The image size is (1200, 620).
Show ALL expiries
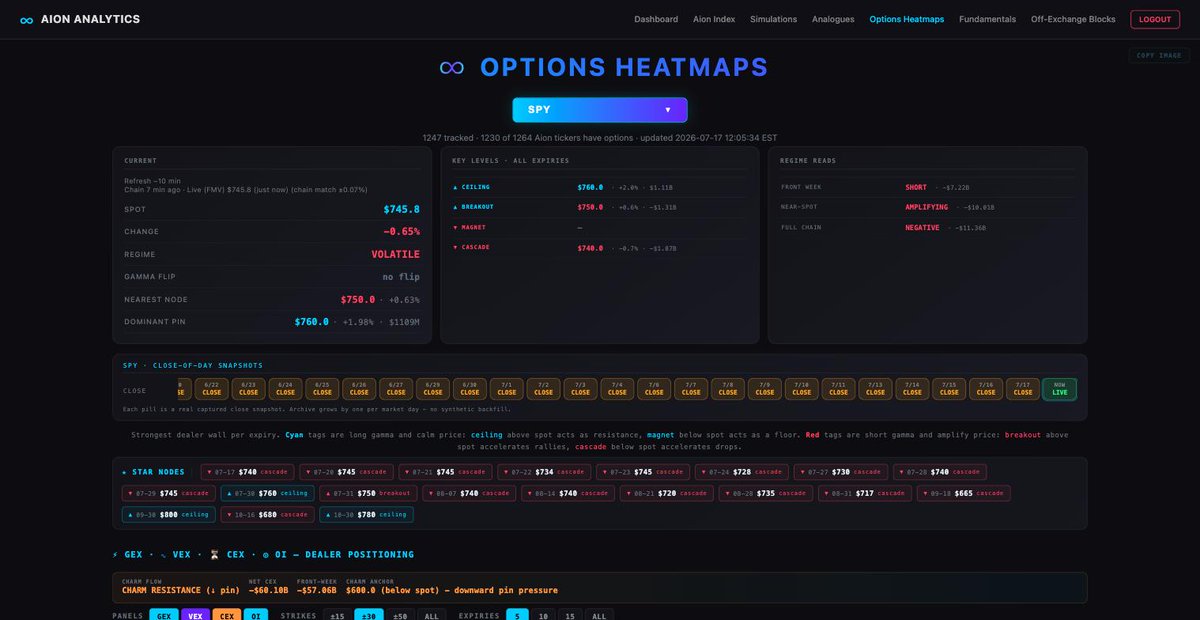coord(599,616)
